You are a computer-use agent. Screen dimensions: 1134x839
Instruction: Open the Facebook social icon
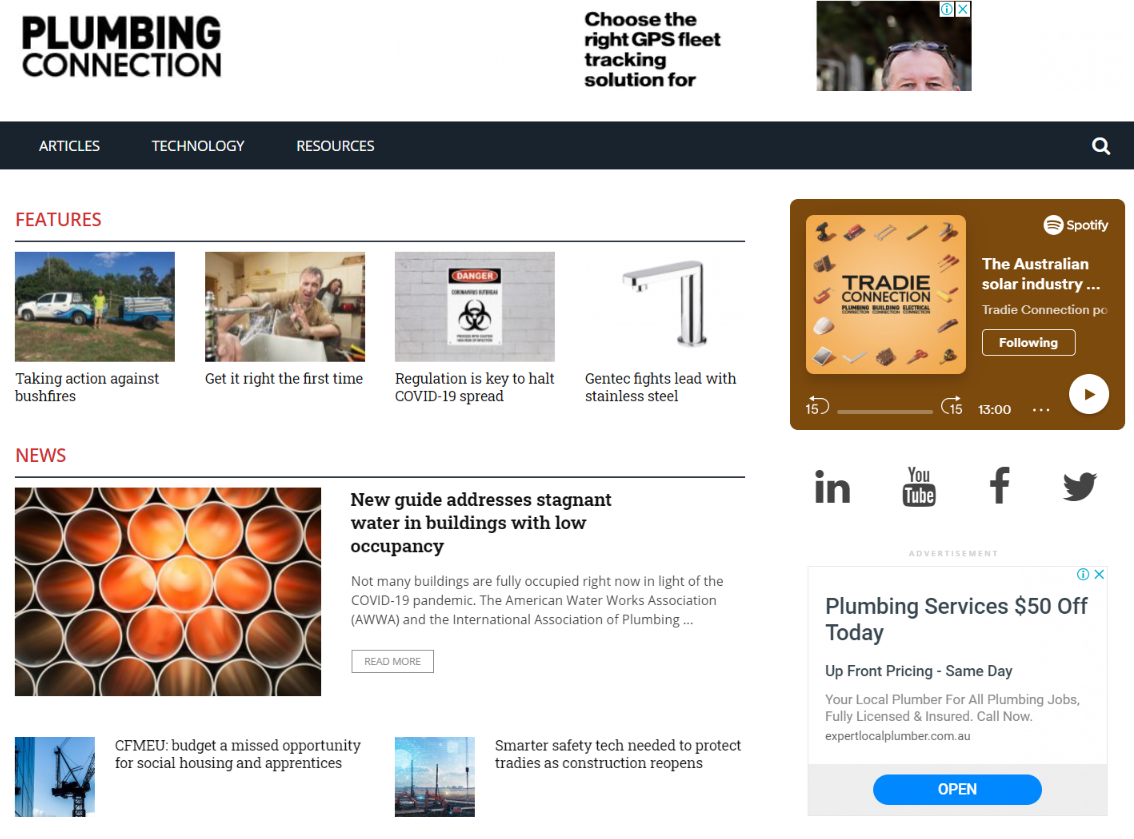click(999, 485)
